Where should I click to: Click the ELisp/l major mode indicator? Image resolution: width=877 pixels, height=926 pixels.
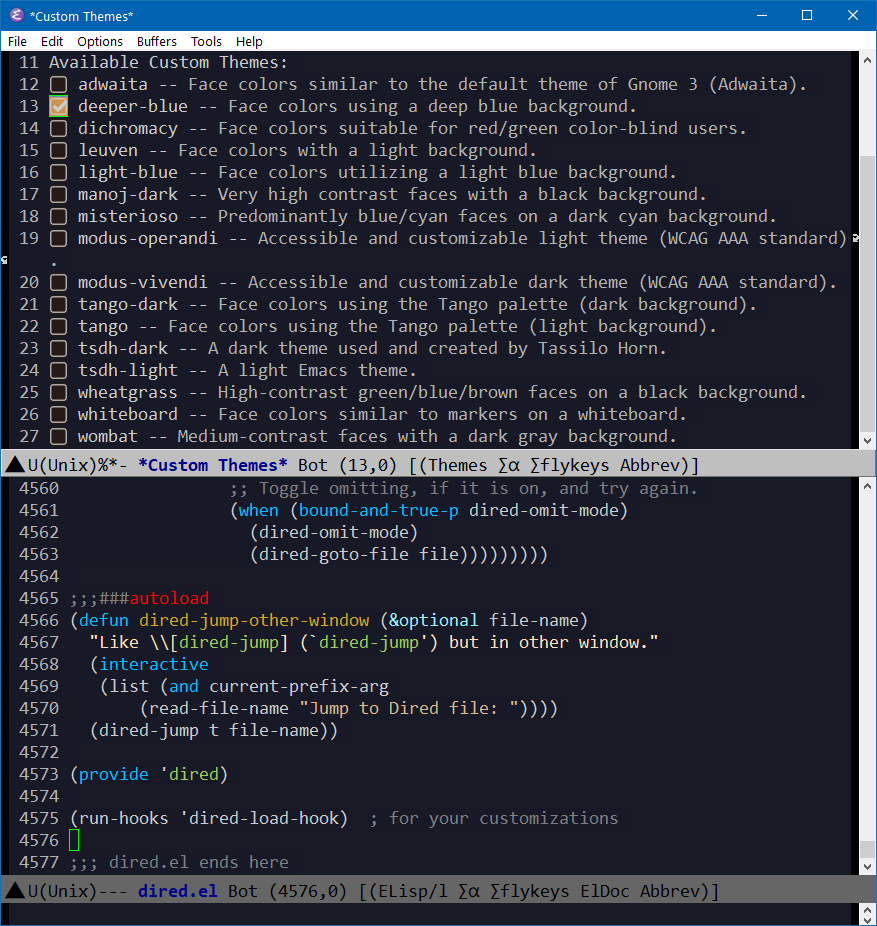pyautogui.click(x=413, y=891)
